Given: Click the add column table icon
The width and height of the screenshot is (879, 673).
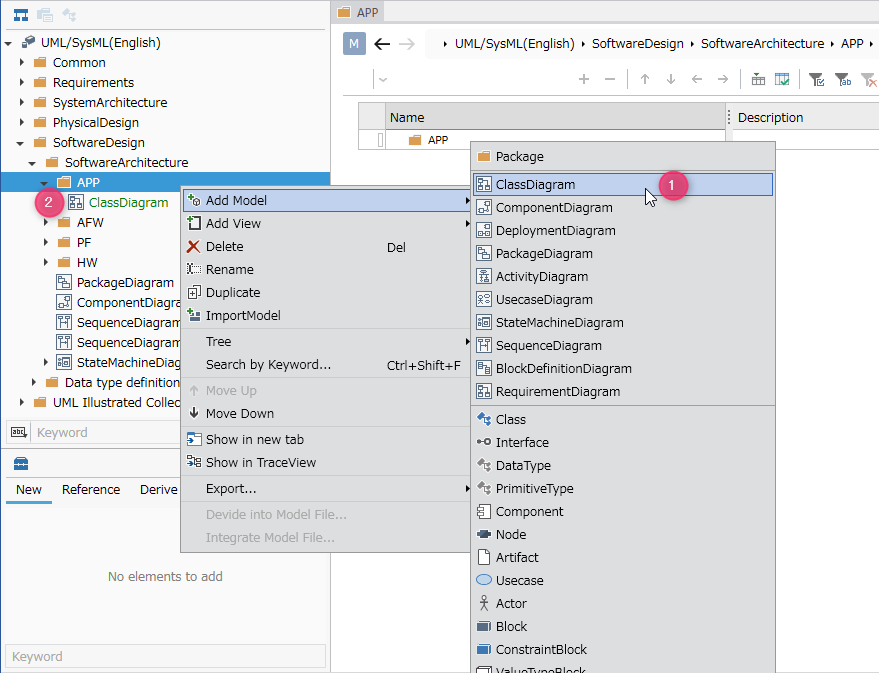Looking at the screenshot, I should (758, 80).
